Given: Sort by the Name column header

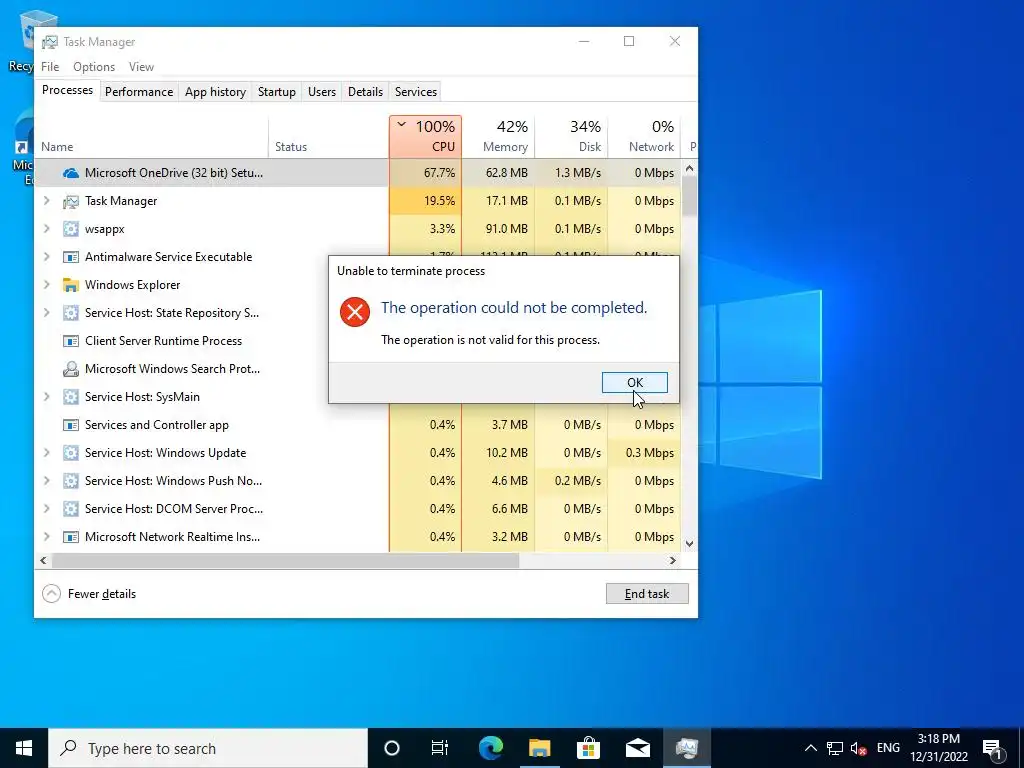Looking at the screenshot, I should (x=151, y=136).
